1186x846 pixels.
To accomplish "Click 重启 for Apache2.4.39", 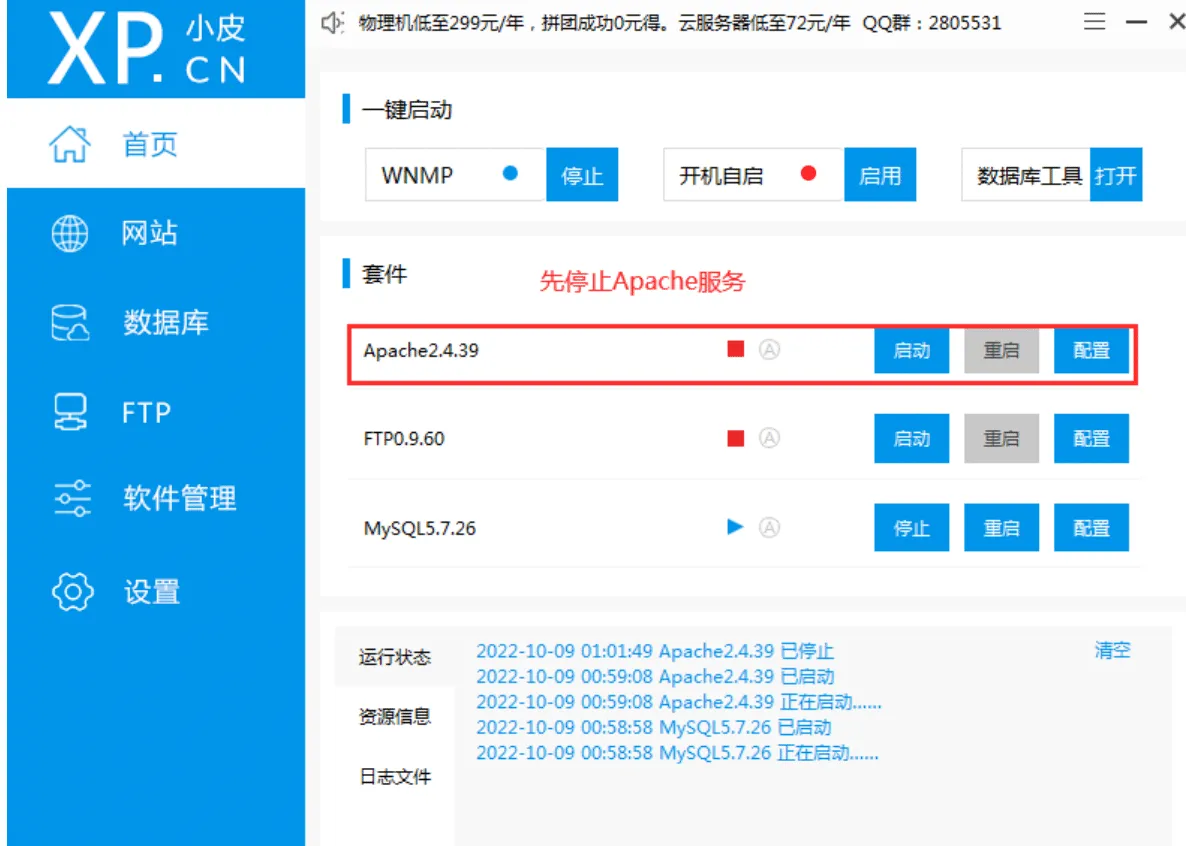I will (x=1001, y=350).
